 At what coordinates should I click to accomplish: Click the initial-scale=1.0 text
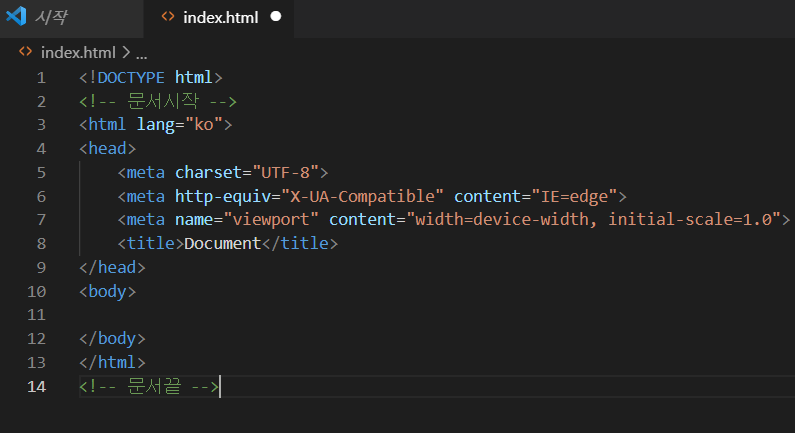coord(690,220)
